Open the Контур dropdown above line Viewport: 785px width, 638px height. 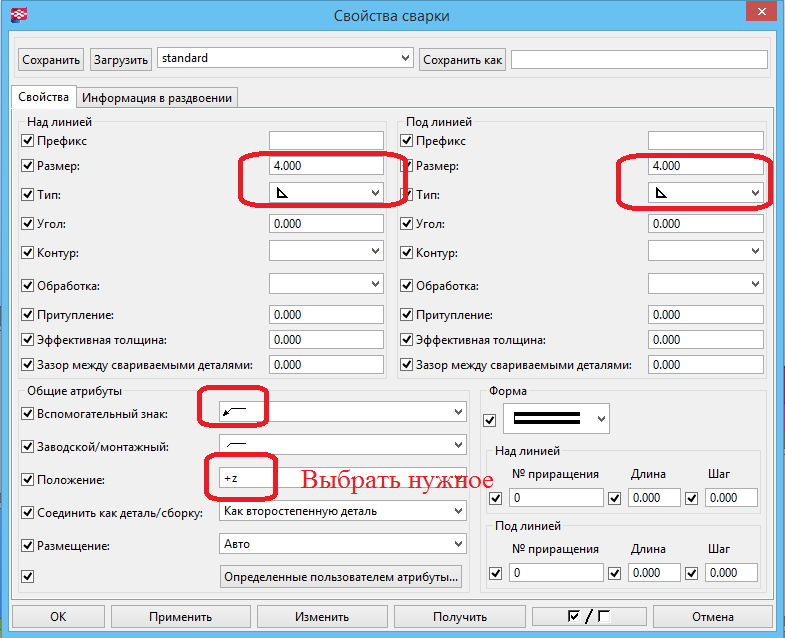[375, 251]
